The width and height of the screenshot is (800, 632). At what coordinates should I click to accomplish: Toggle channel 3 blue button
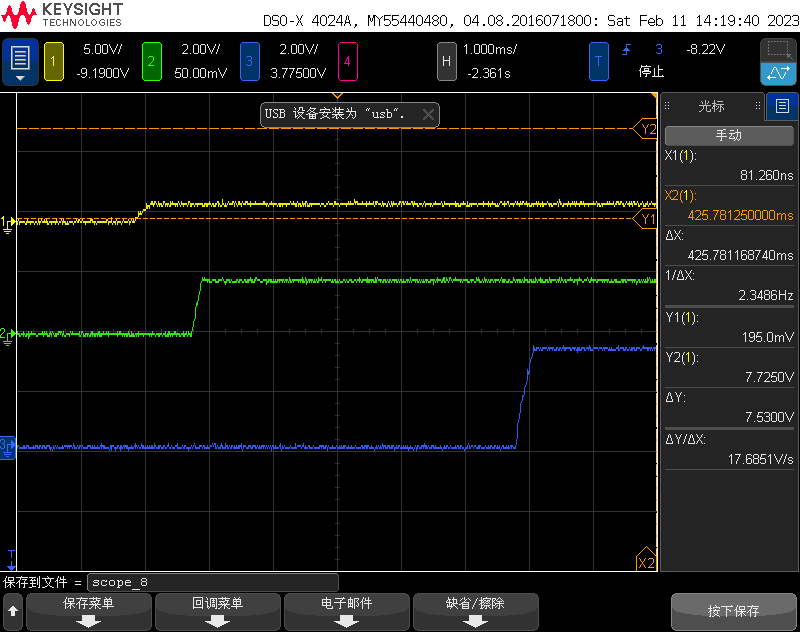pyautogui.click(x=249, y=62)
